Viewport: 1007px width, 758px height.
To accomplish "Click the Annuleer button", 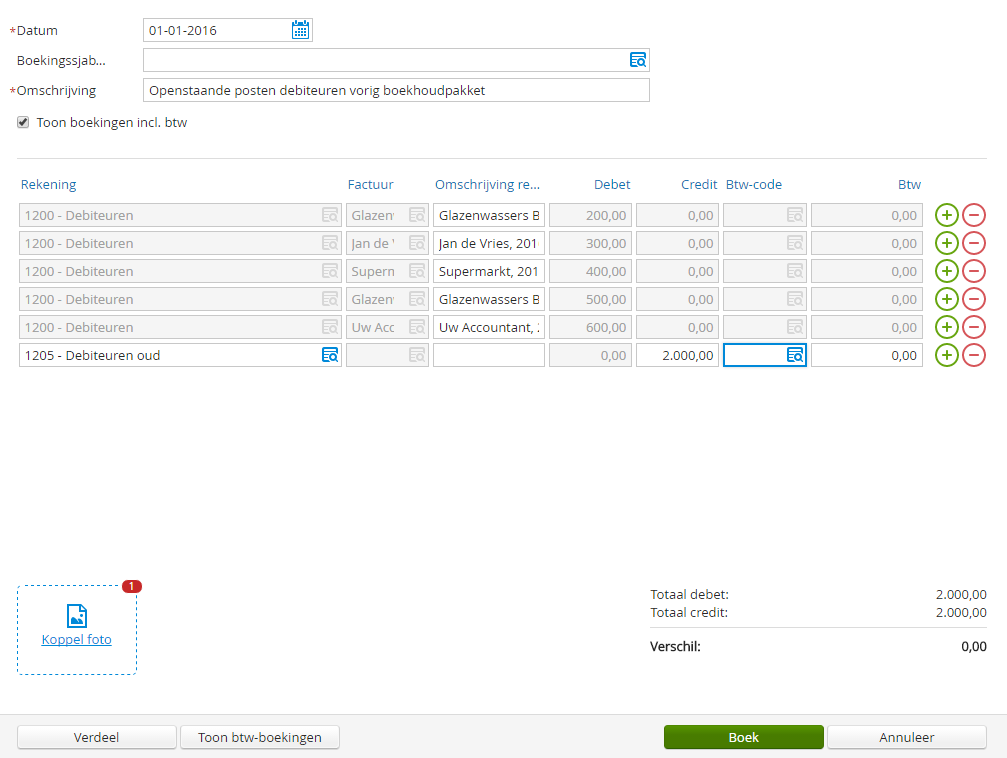I will (906, 737).
